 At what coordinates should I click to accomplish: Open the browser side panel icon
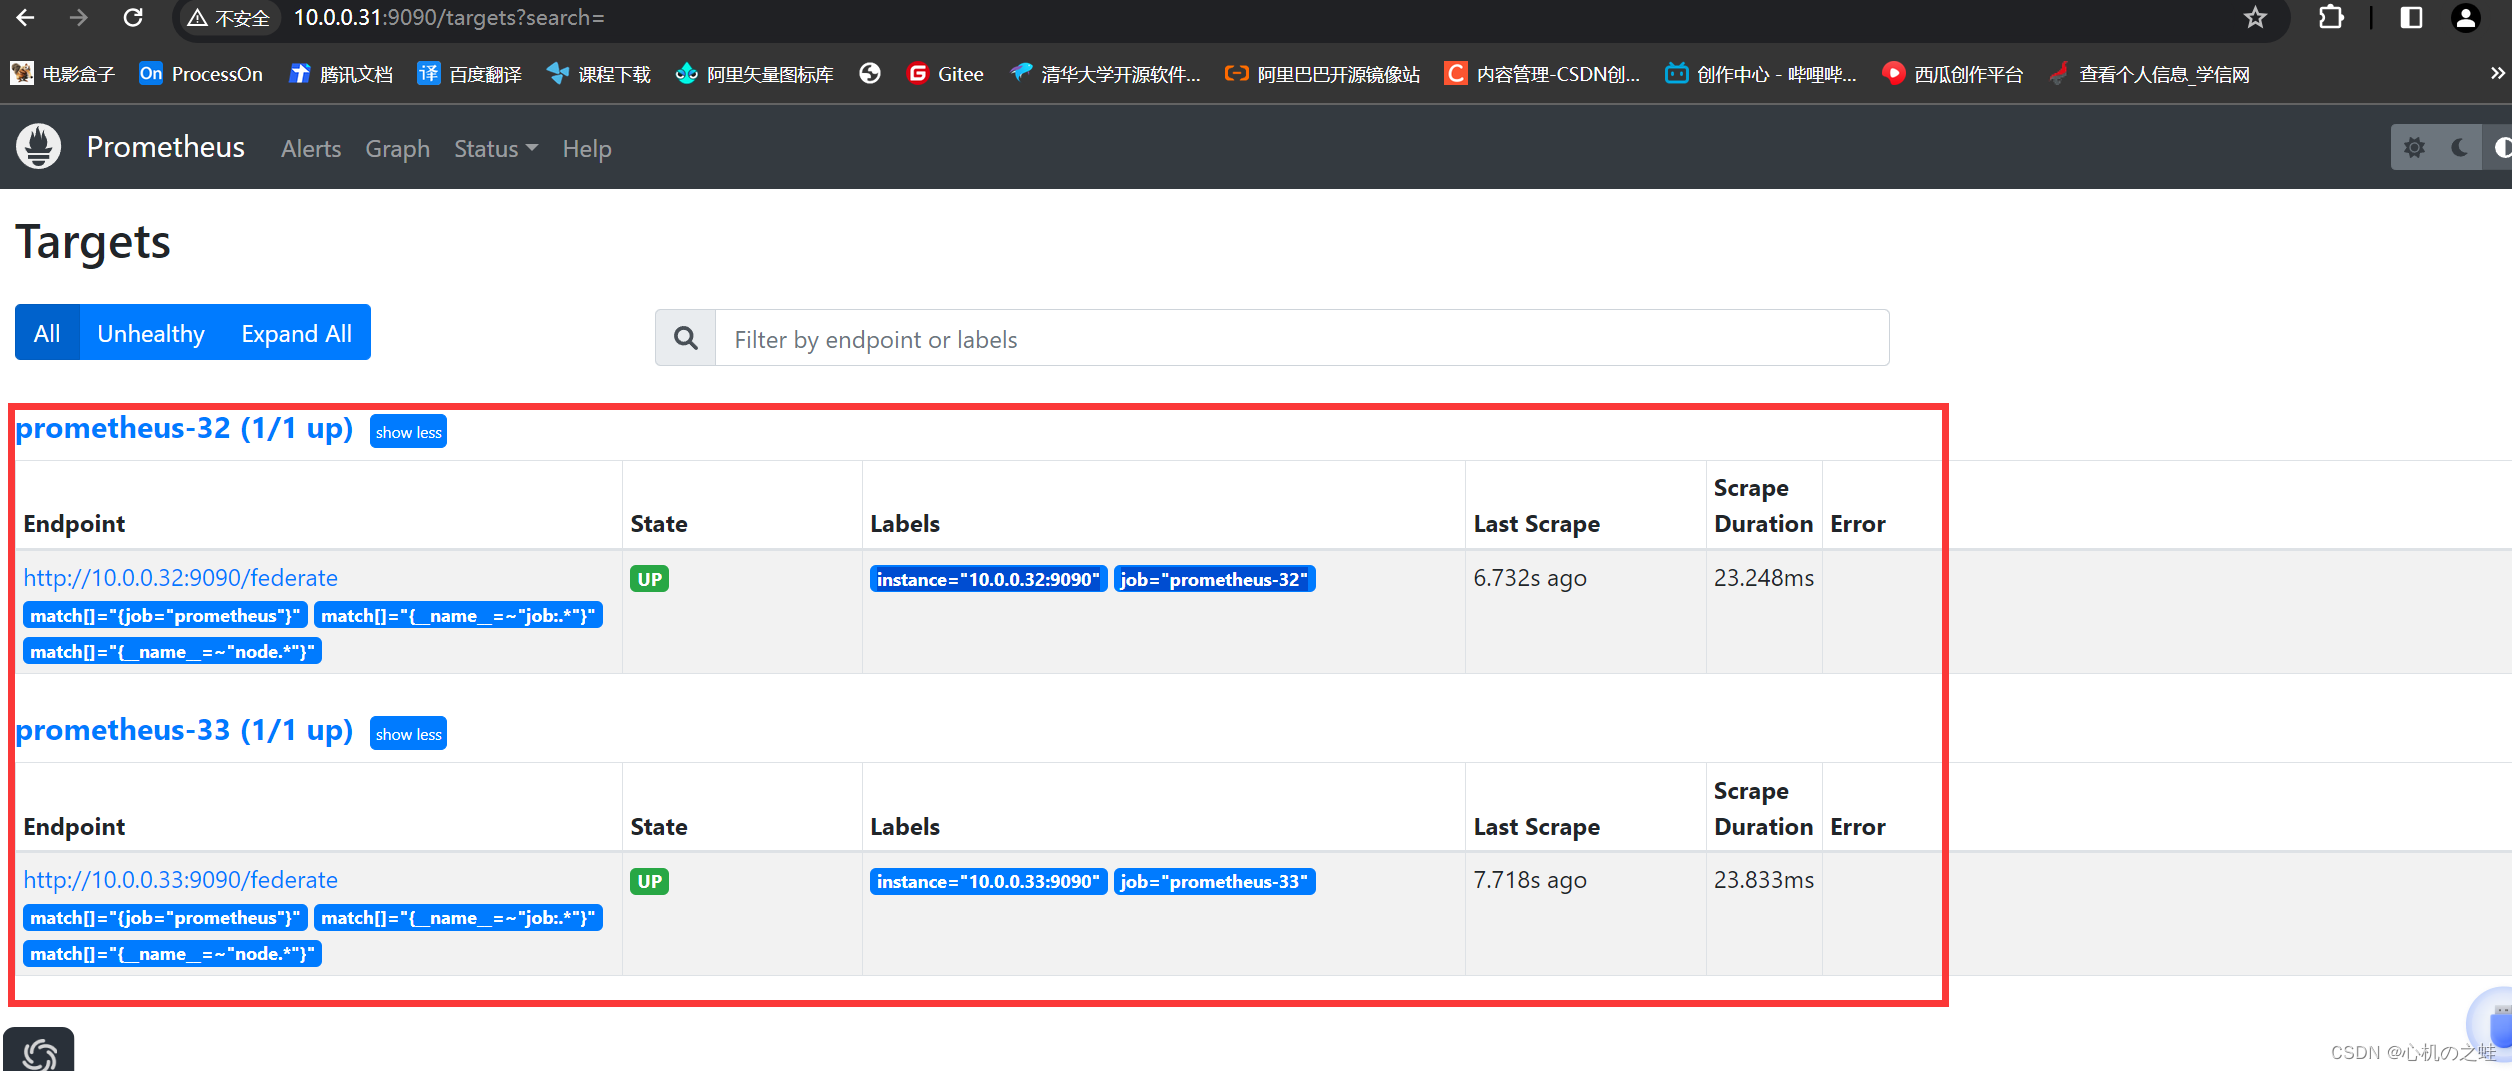[2411, 18]
